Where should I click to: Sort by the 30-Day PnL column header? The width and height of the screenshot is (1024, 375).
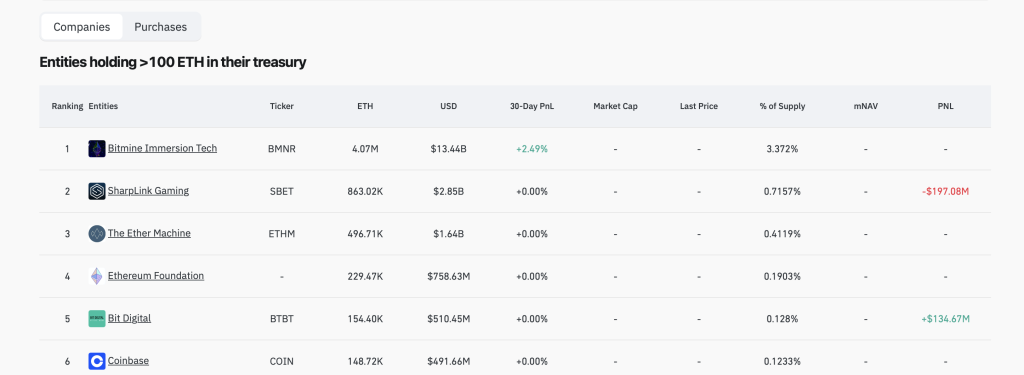pos(532,106)
